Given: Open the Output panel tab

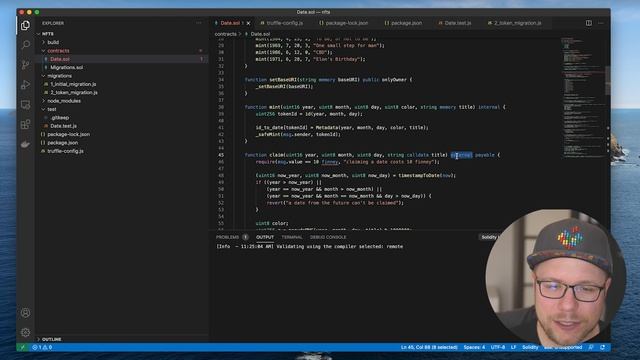Looking at the screenshot, I should (265, 237).
